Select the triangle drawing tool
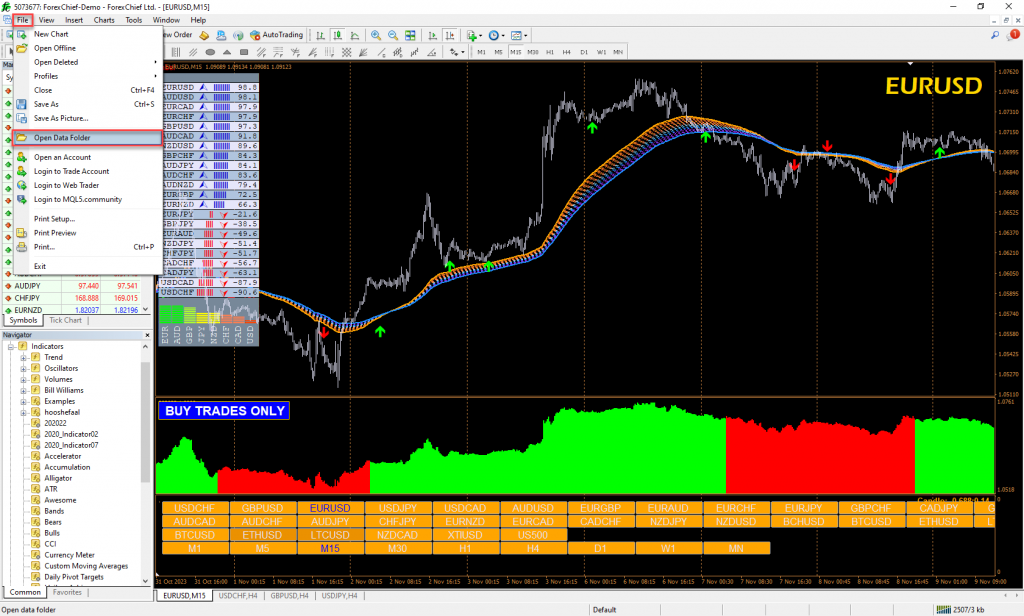 click(227, 52)
